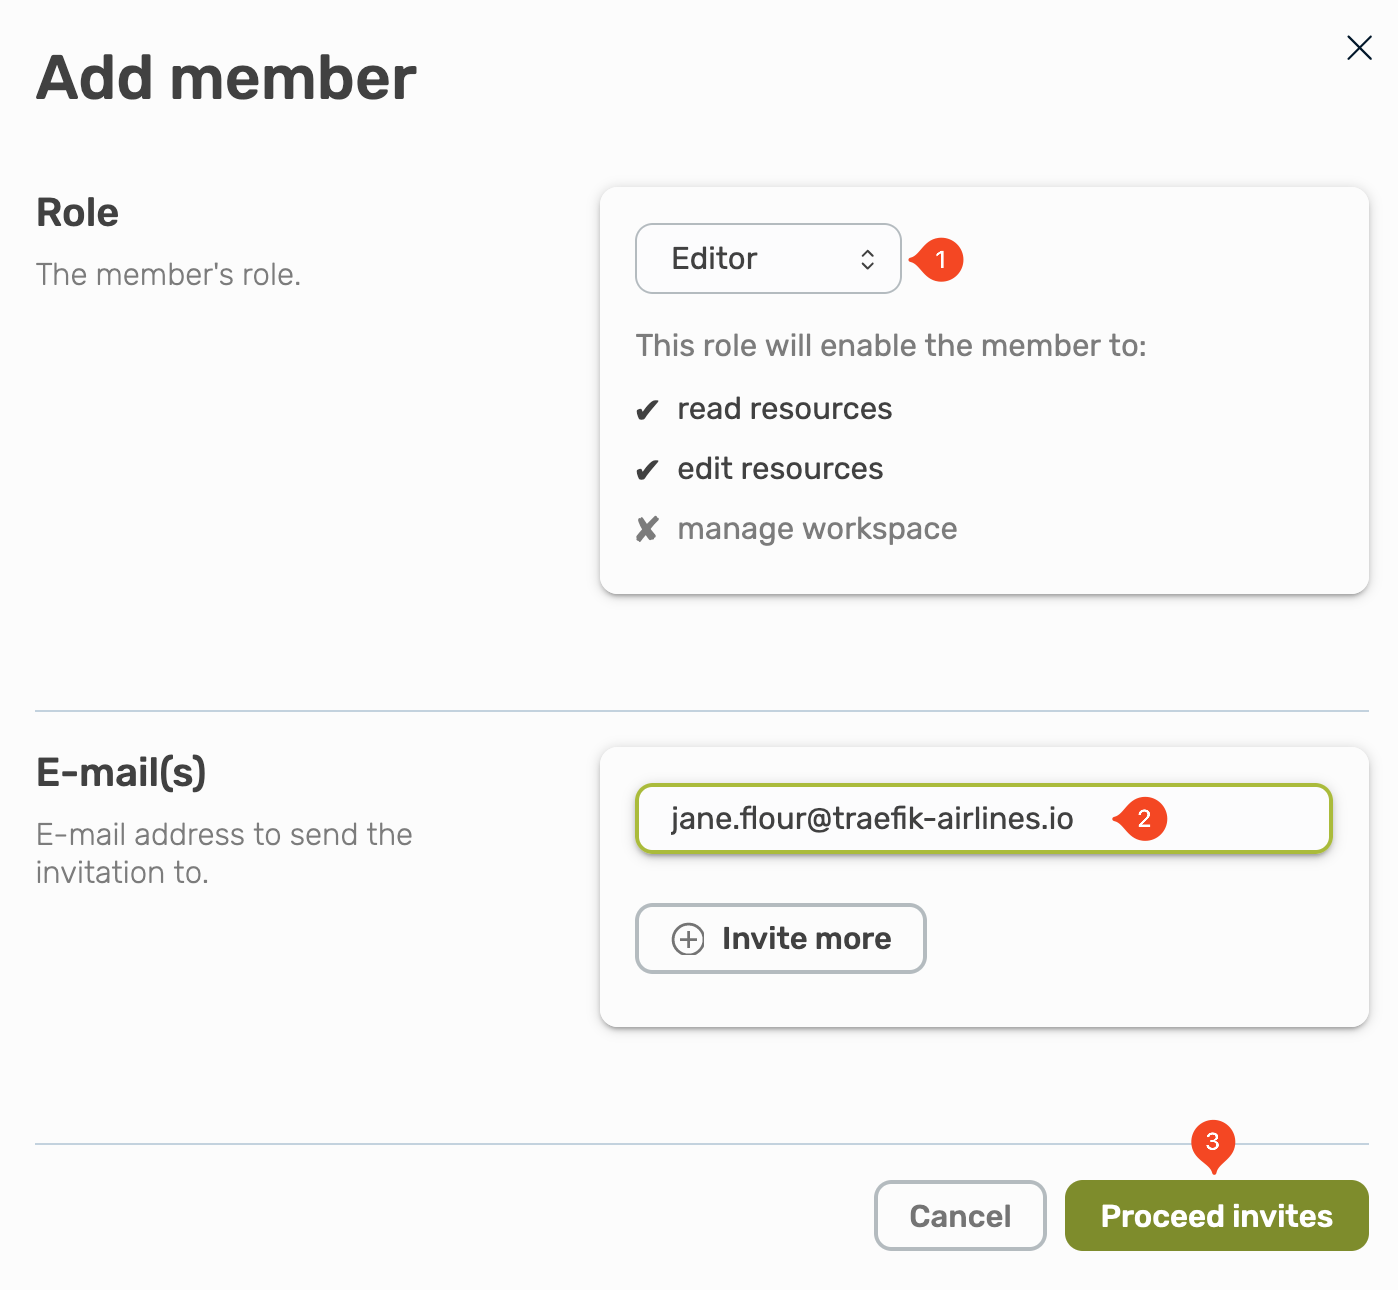This screenshot has width=1398, height=1290.
Task: Select the Role section heading
Action: pos(77,212)
